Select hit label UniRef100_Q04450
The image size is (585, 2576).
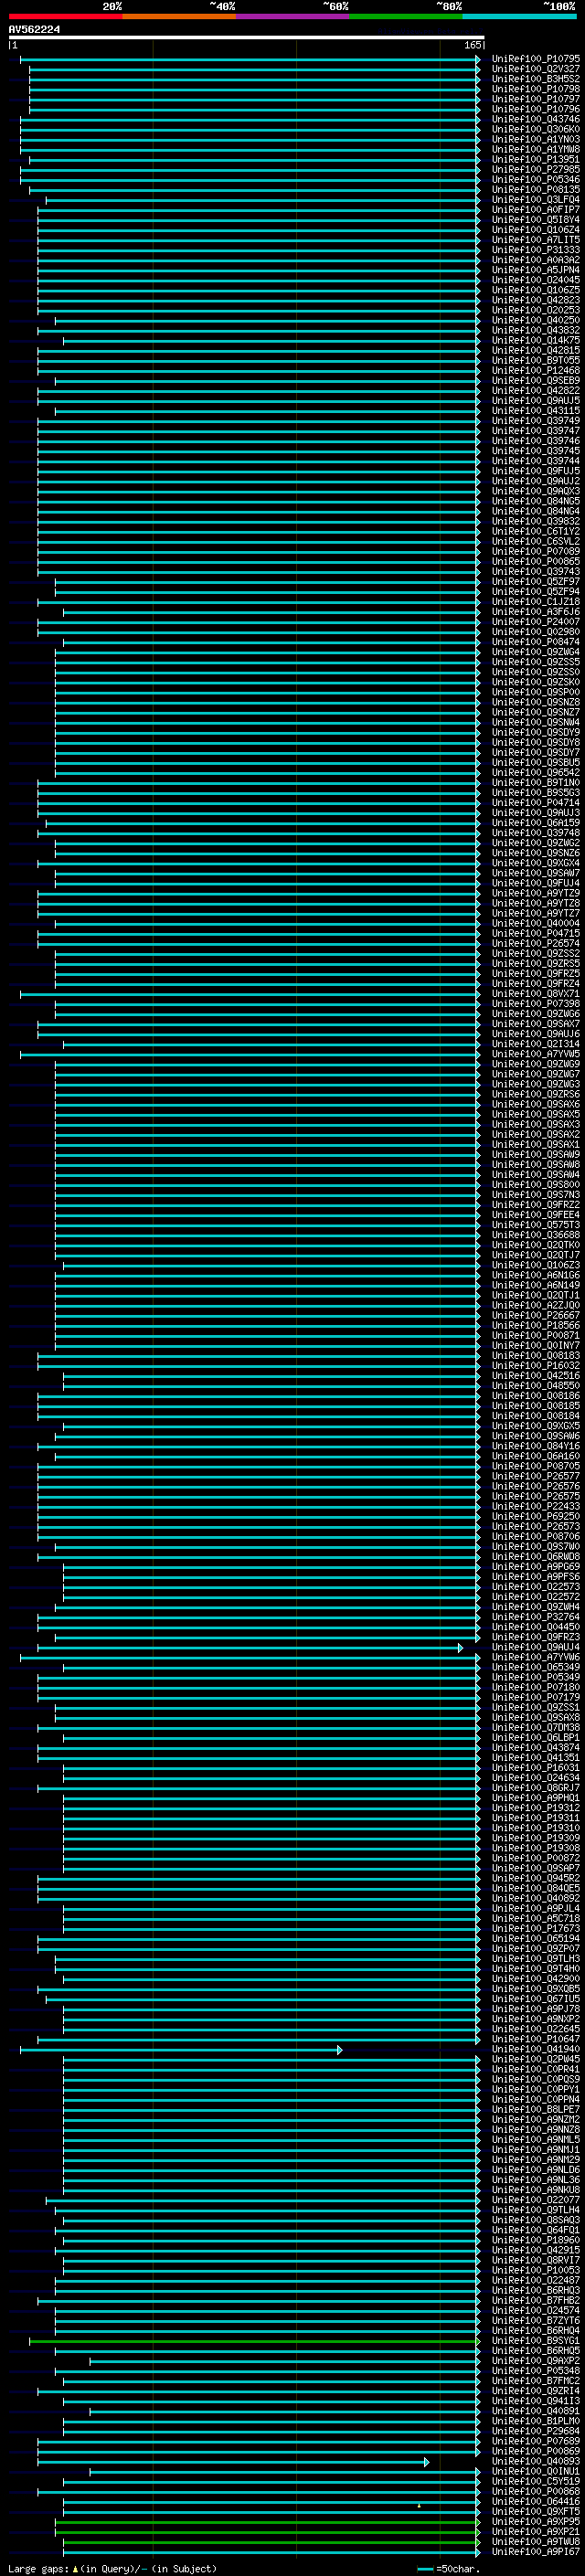tap(535, 1626)
